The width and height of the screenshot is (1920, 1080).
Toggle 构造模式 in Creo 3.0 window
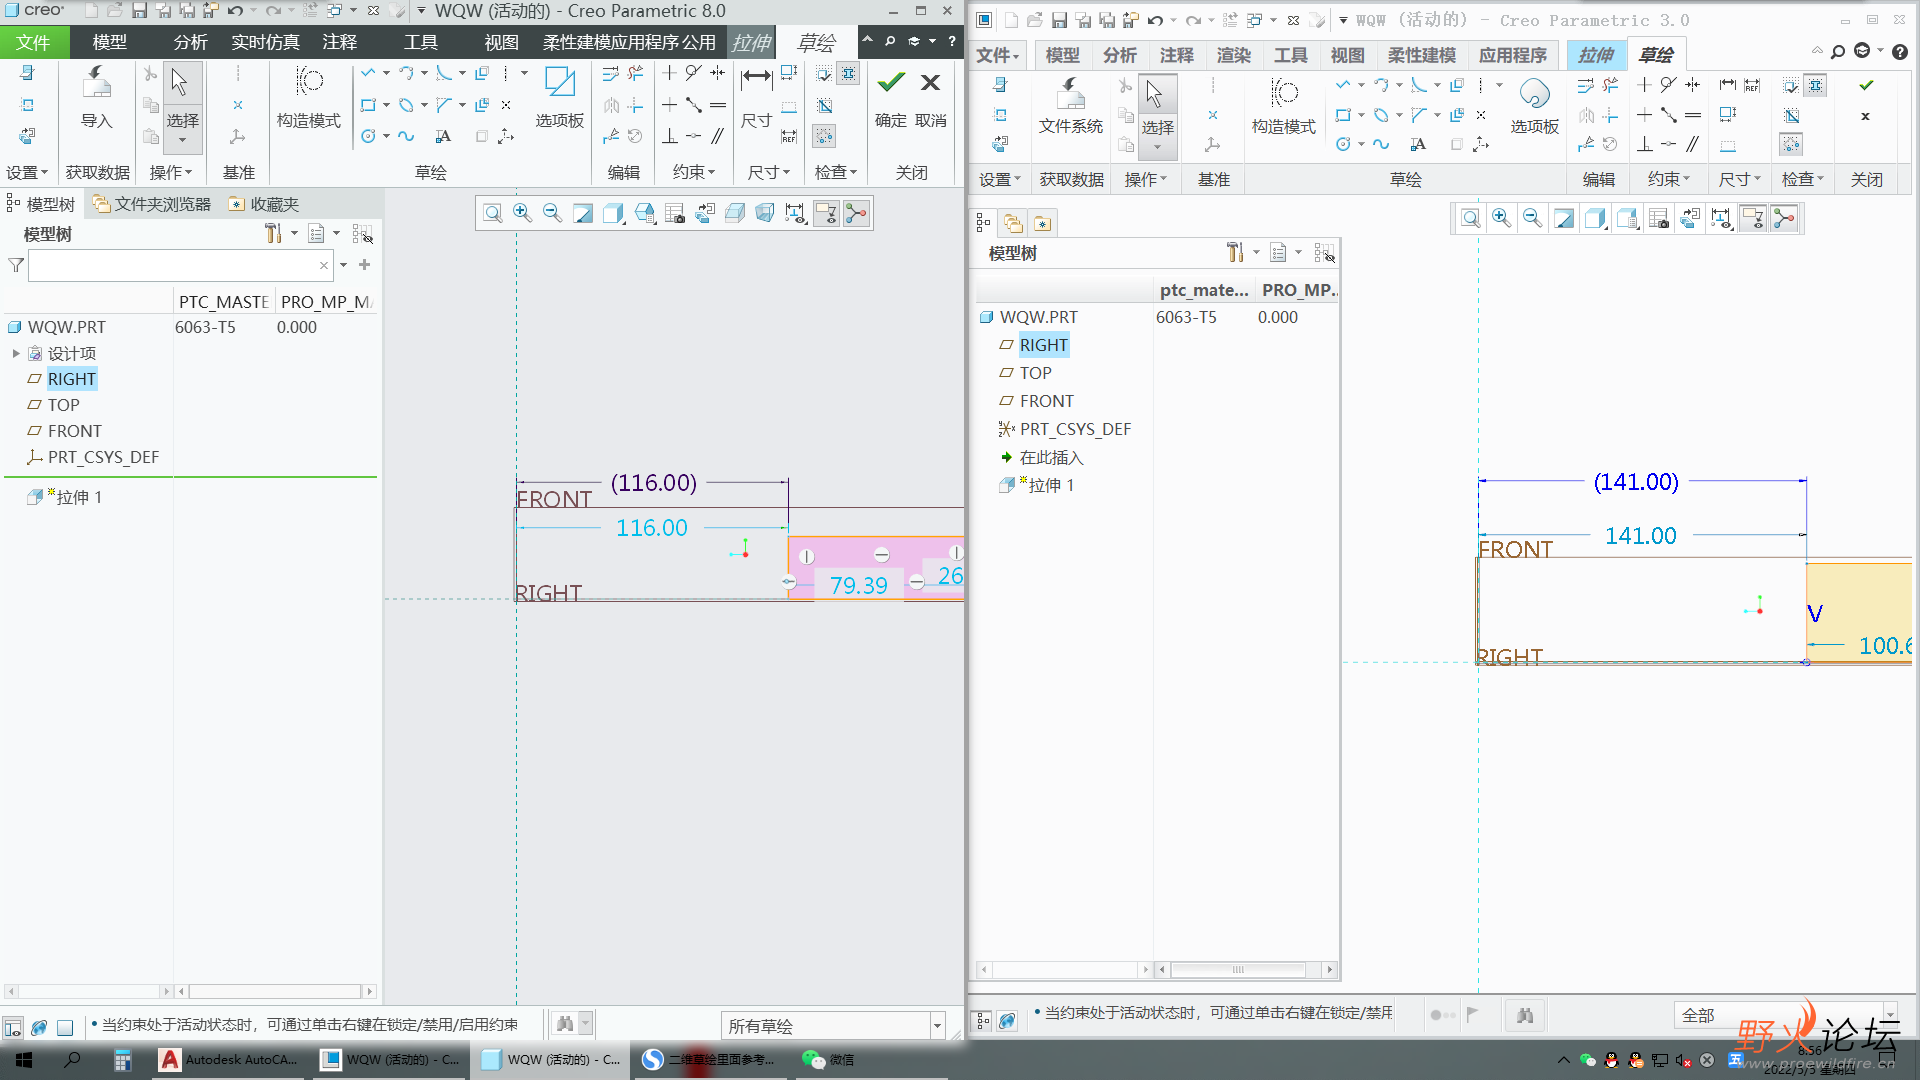pos(1284,106)
